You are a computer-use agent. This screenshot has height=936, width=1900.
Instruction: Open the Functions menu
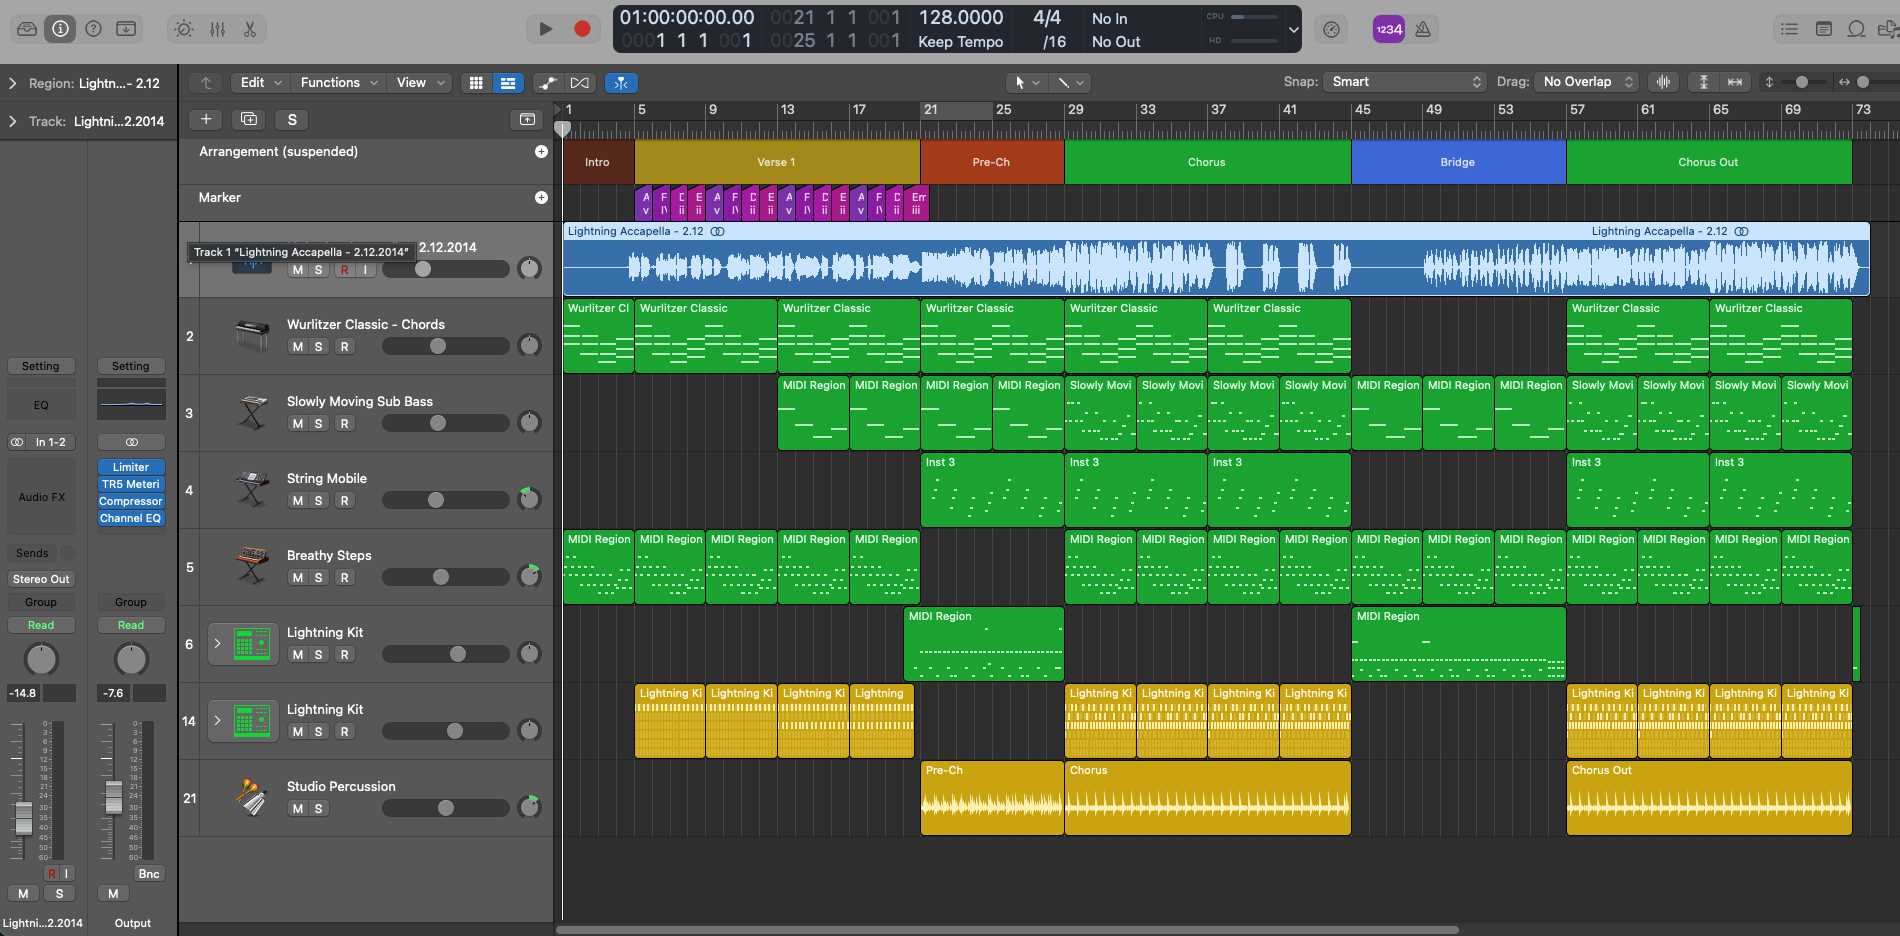coord(339,83)
